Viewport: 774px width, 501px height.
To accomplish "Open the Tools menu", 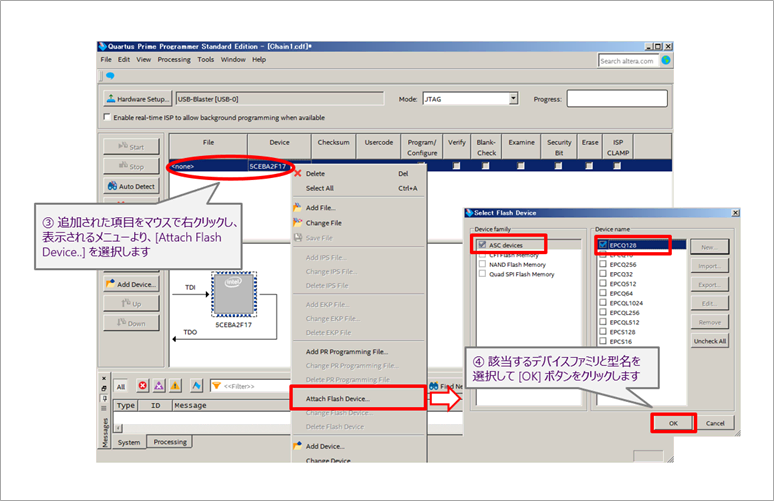I will 206,60.
